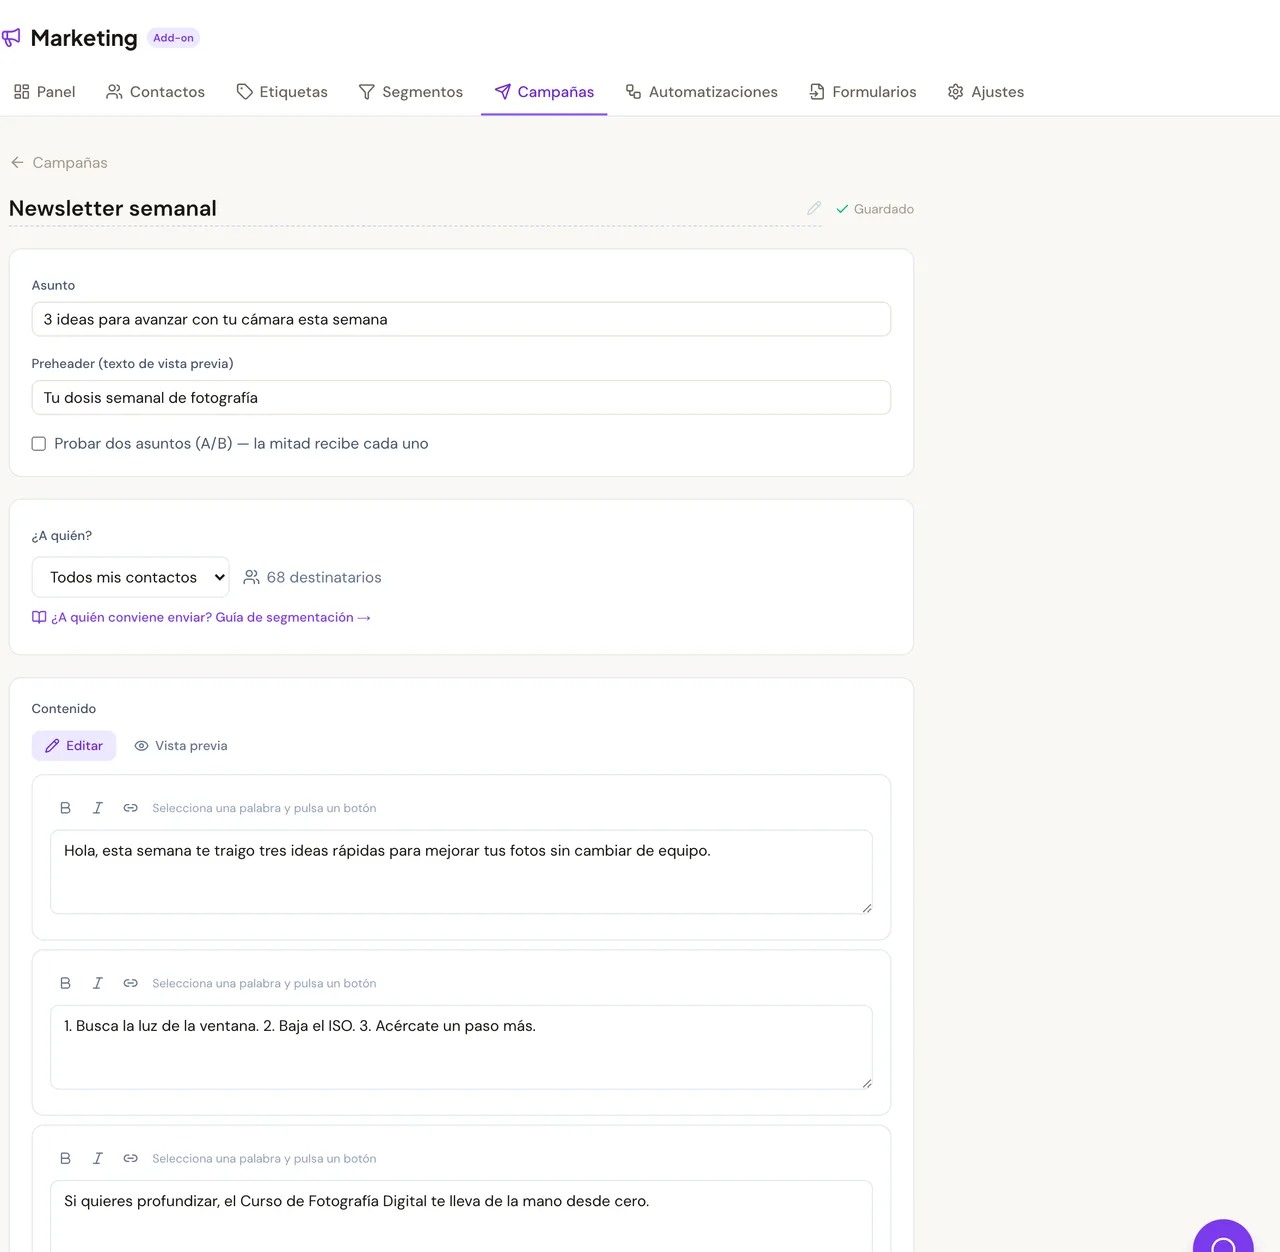Click the back arrow icon beside Campañas
The image size is (1280, 1252).
point(17,163)
